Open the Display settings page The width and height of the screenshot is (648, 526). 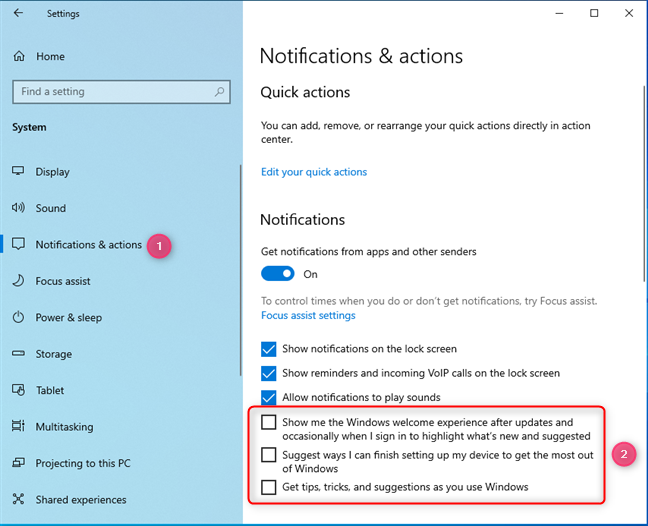pyautogui.click(x=52, y=171)
